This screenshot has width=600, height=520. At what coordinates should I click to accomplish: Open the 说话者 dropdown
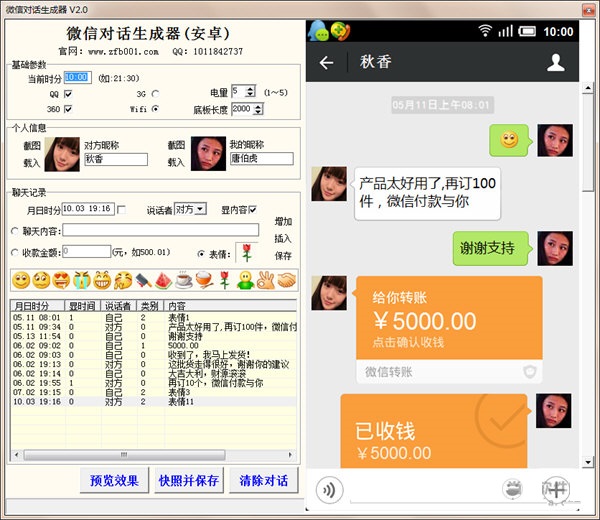pos(200,209)
